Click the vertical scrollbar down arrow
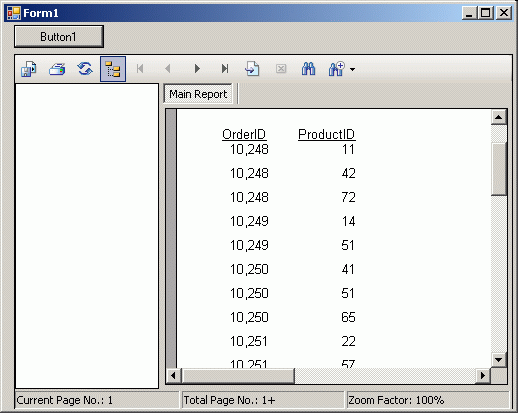The image size is (518, 413). pyautogui.click(x=499, y=360)
